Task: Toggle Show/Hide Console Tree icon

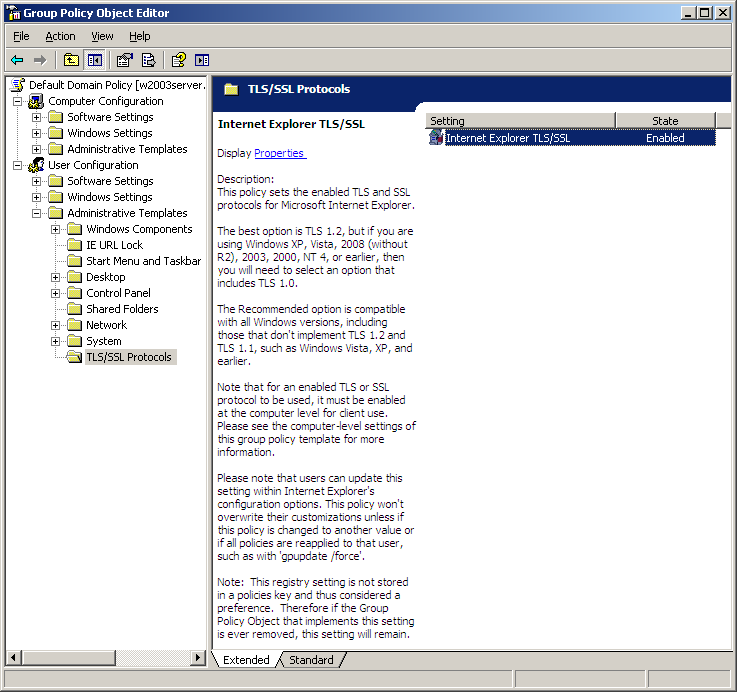Action: 94,60
